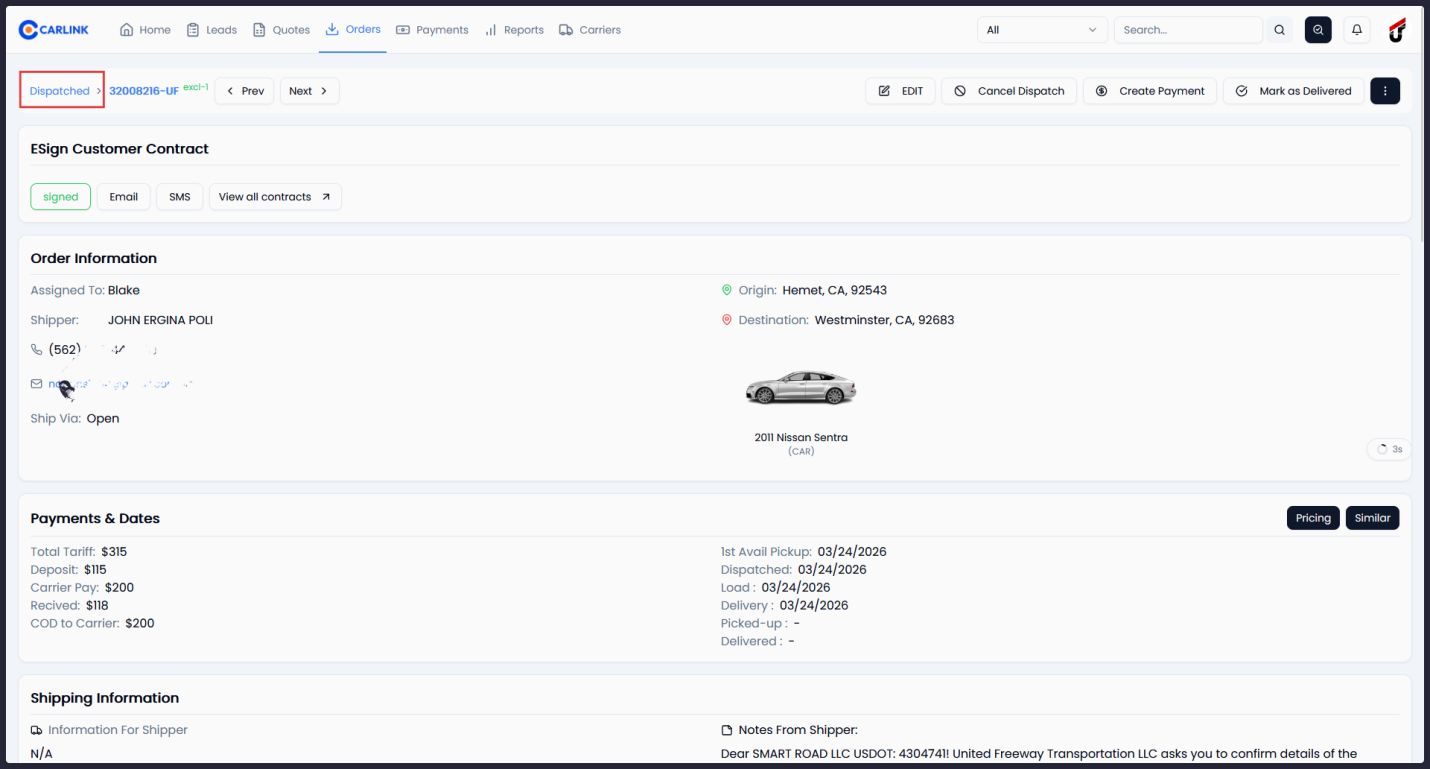The image size is (1430, 769).
Task: Open the All filter dropdown
Action: (1042, 29)
